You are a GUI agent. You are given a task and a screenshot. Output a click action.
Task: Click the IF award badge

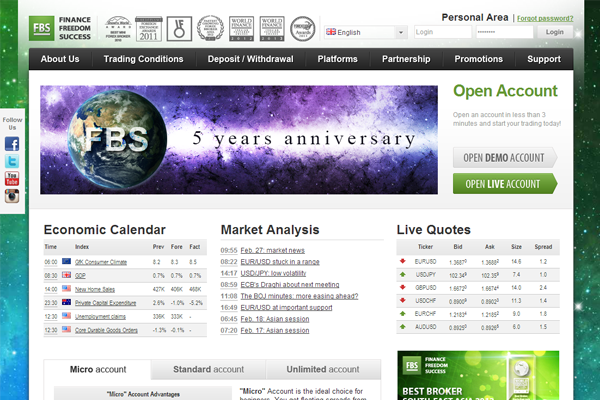[x=179, y=29]
